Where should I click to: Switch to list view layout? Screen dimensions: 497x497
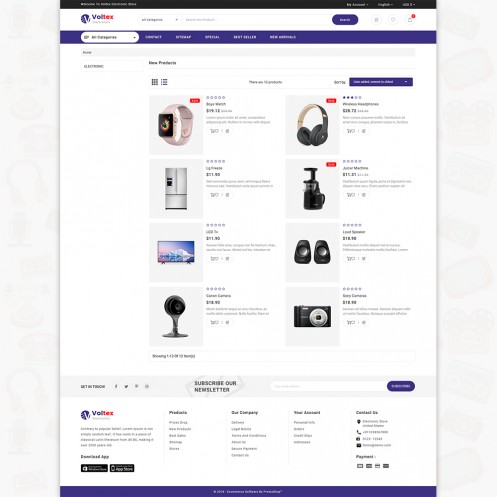pos(164,82)
